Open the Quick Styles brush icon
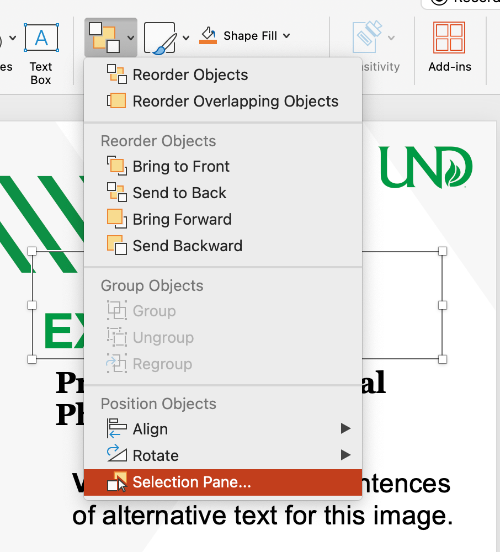This screenshot has width=500, height=552. (160, 38)
